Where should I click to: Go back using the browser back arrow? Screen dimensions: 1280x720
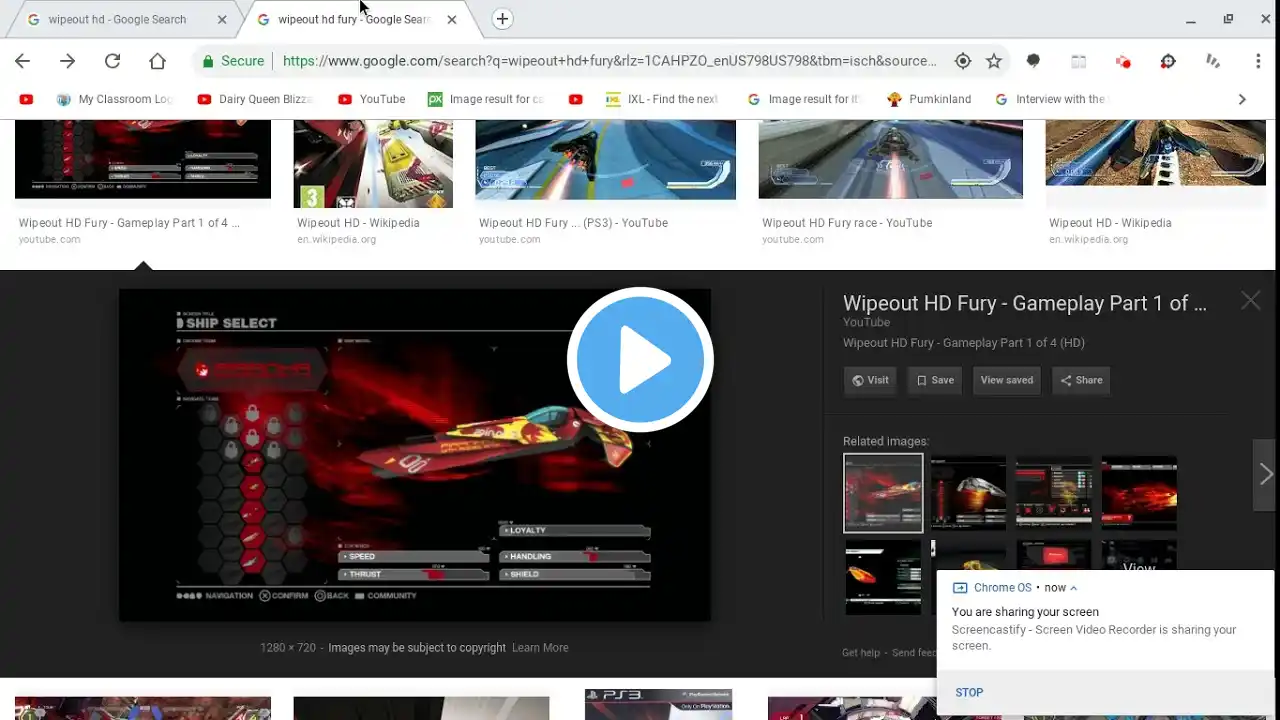point(22,61)
